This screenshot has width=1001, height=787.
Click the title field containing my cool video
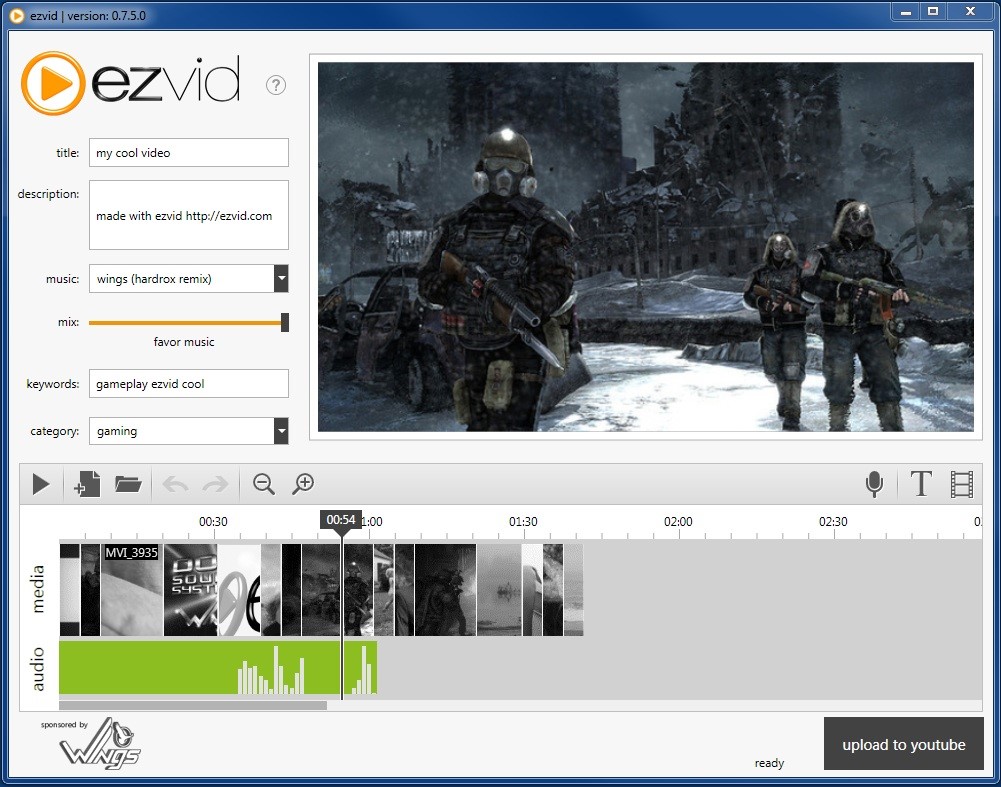(188, 153)
